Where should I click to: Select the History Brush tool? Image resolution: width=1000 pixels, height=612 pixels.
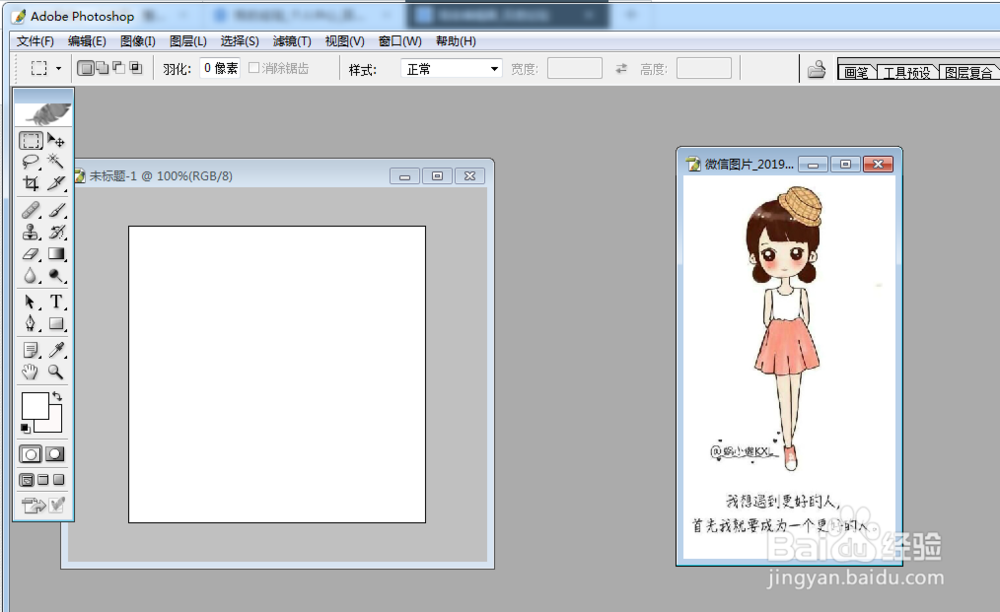click(56, 232)
